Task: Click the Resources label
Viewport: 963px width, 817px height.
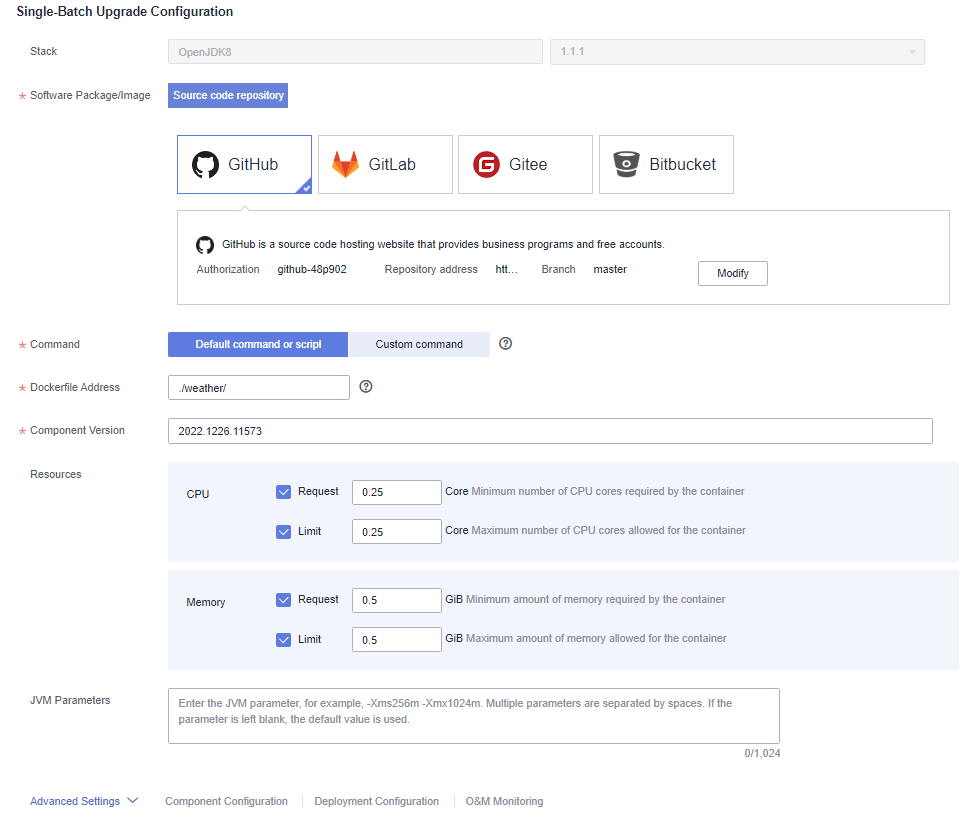Action: point(56,474)
